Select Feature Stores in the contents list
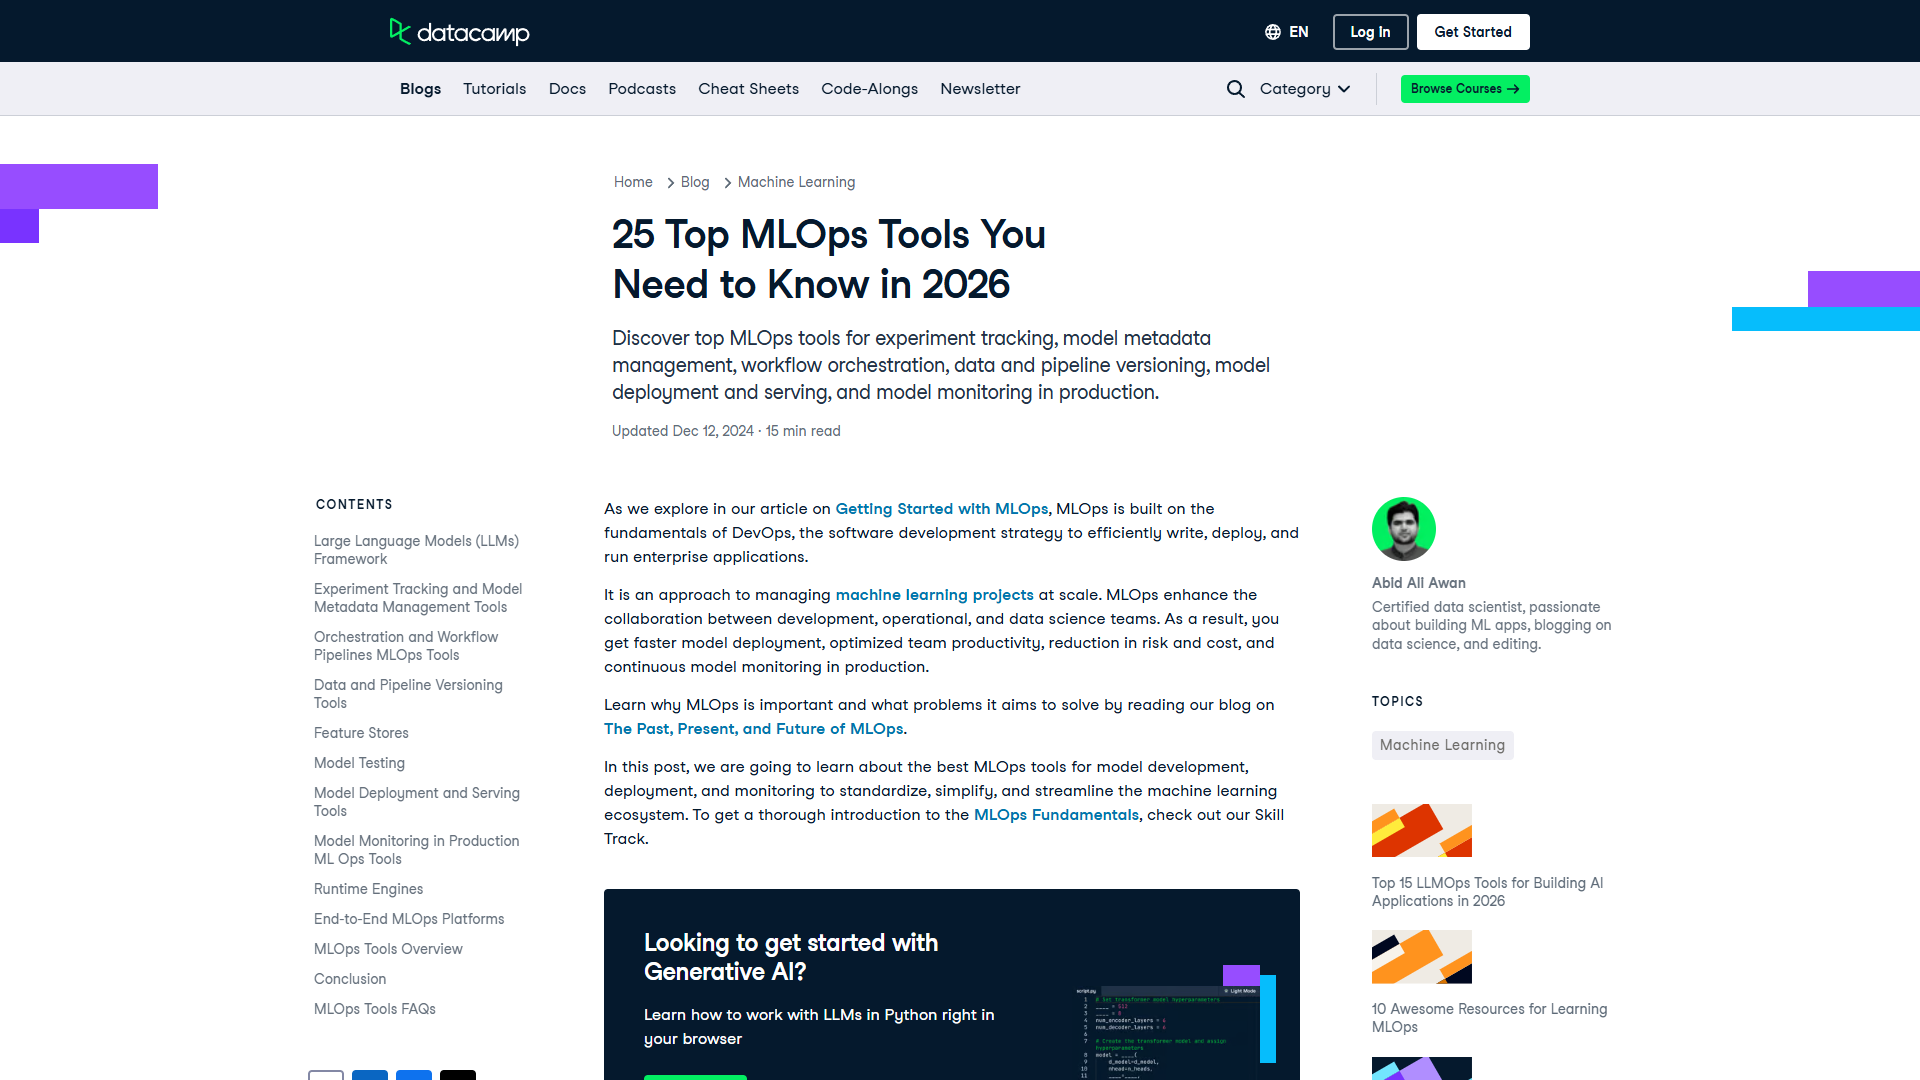The width and height of the screenshot is (1920, 1080). click(x=361, y=733)
